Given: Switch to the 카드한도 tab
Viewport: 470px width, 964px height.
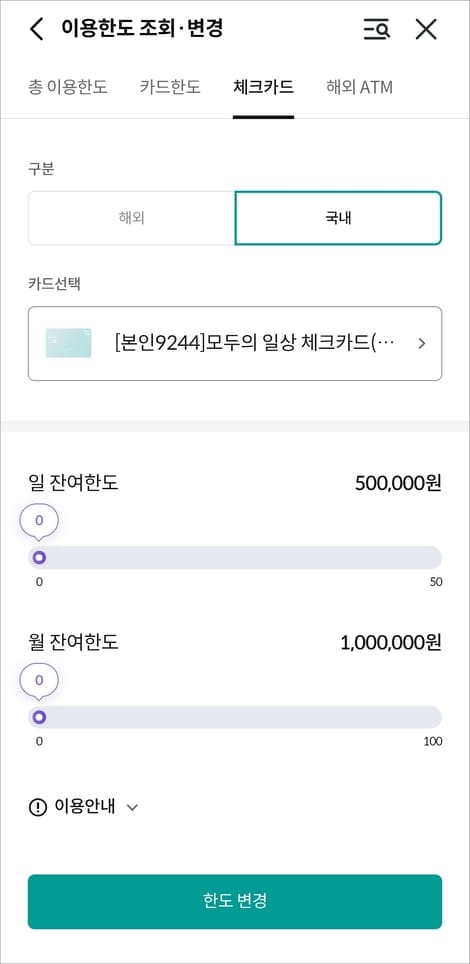Looking at the screenshot, I should [170, 87].
